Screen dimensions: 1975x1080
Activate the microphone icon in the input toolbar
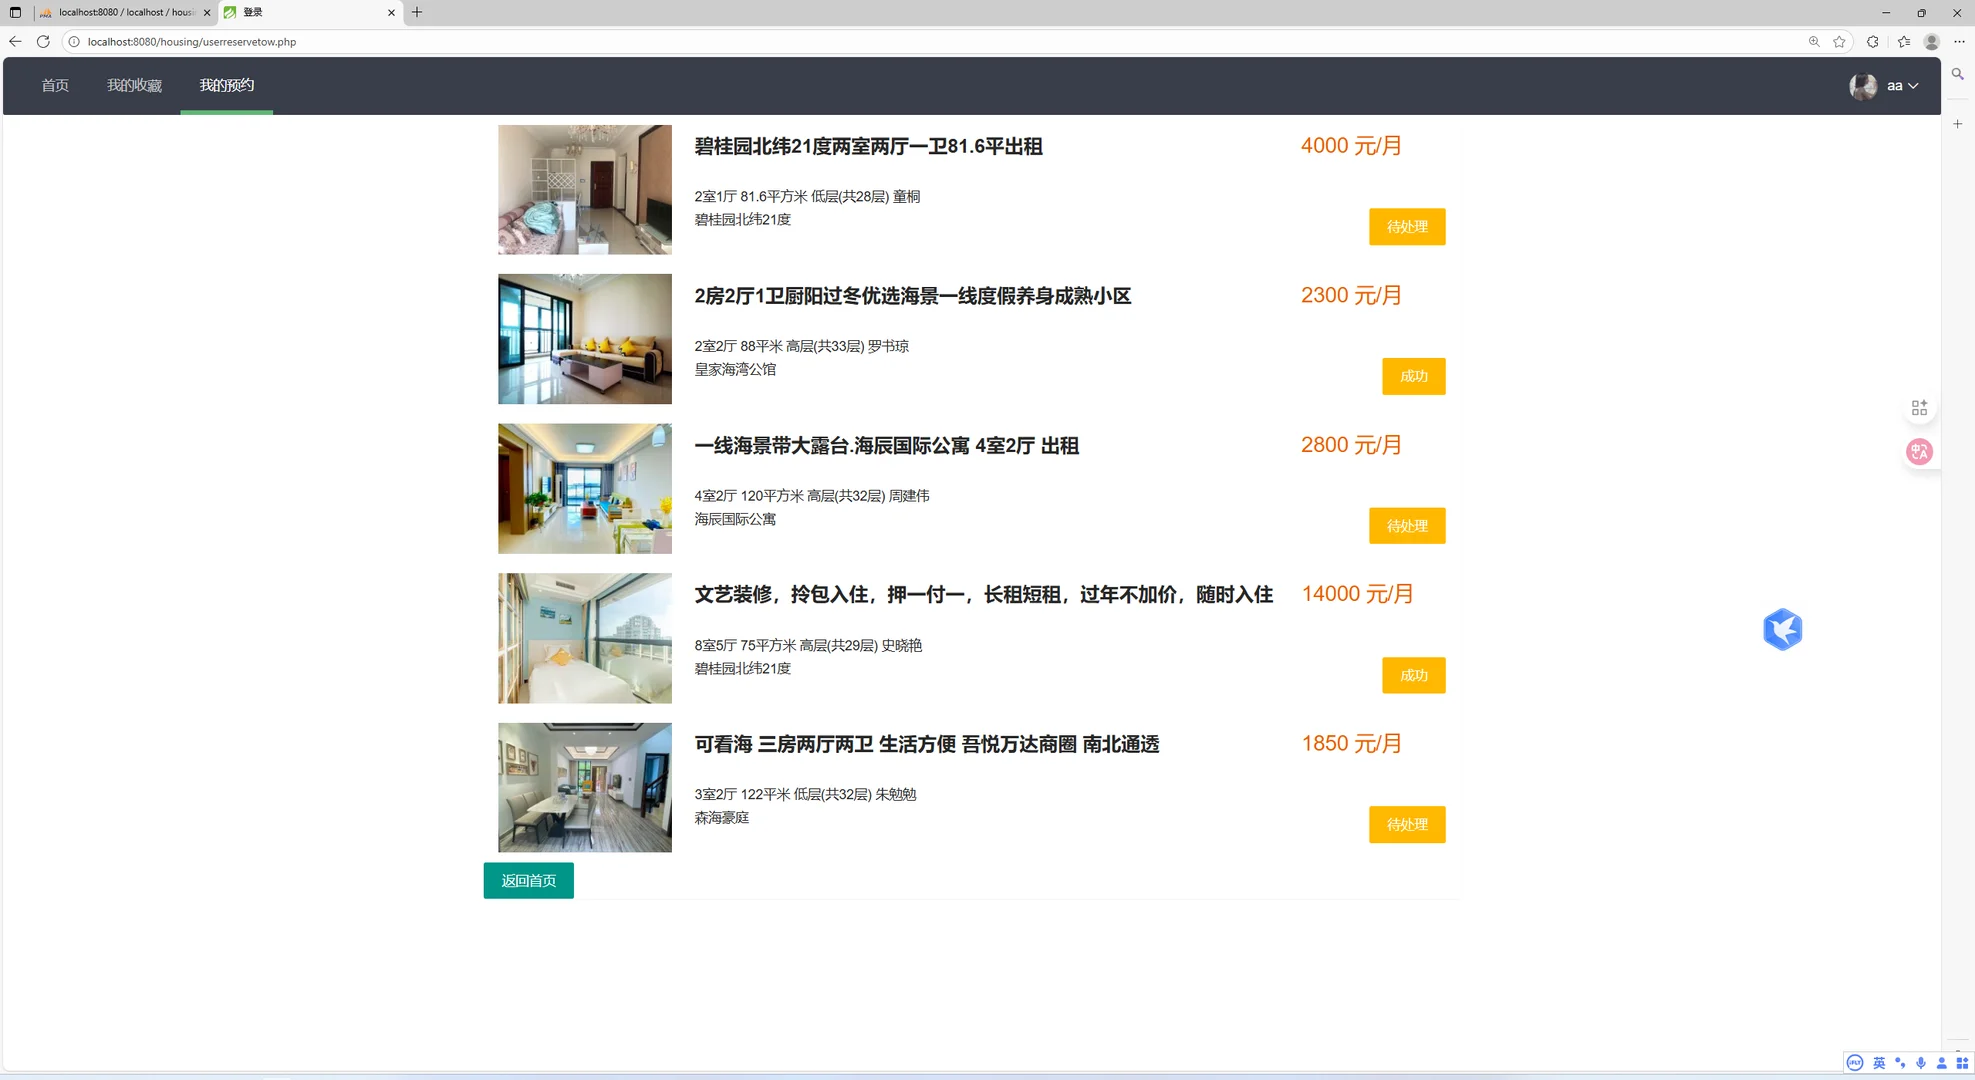(1921, 1063)
